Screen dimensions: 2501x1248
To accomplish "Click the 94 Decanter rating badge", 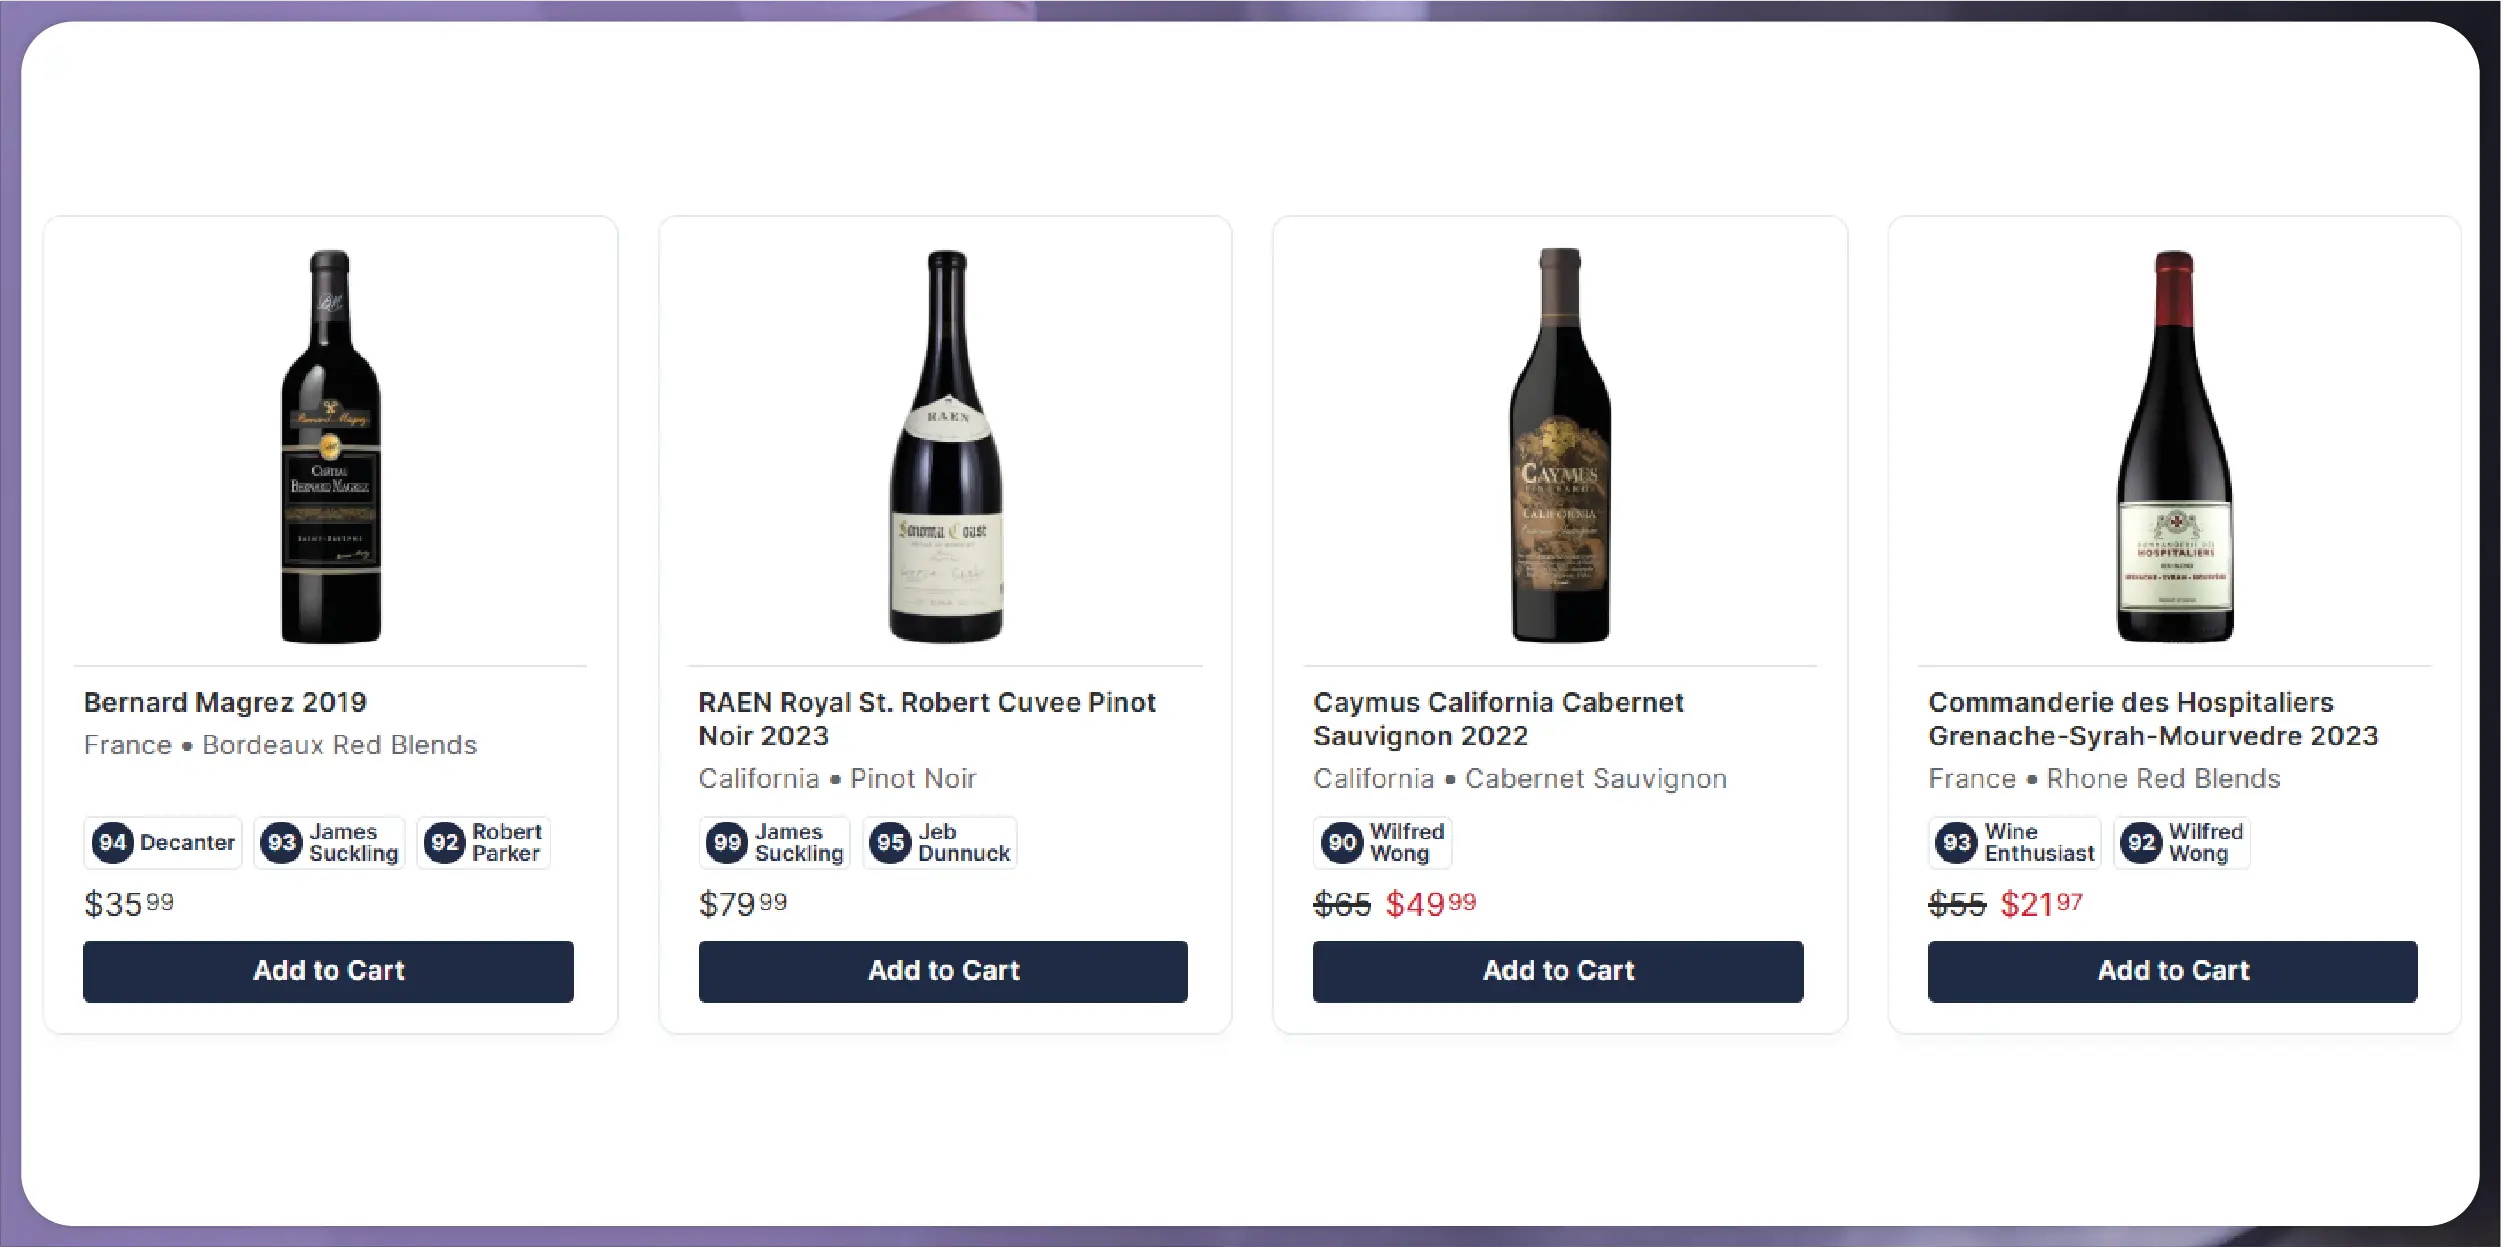I will coord(163,843).
